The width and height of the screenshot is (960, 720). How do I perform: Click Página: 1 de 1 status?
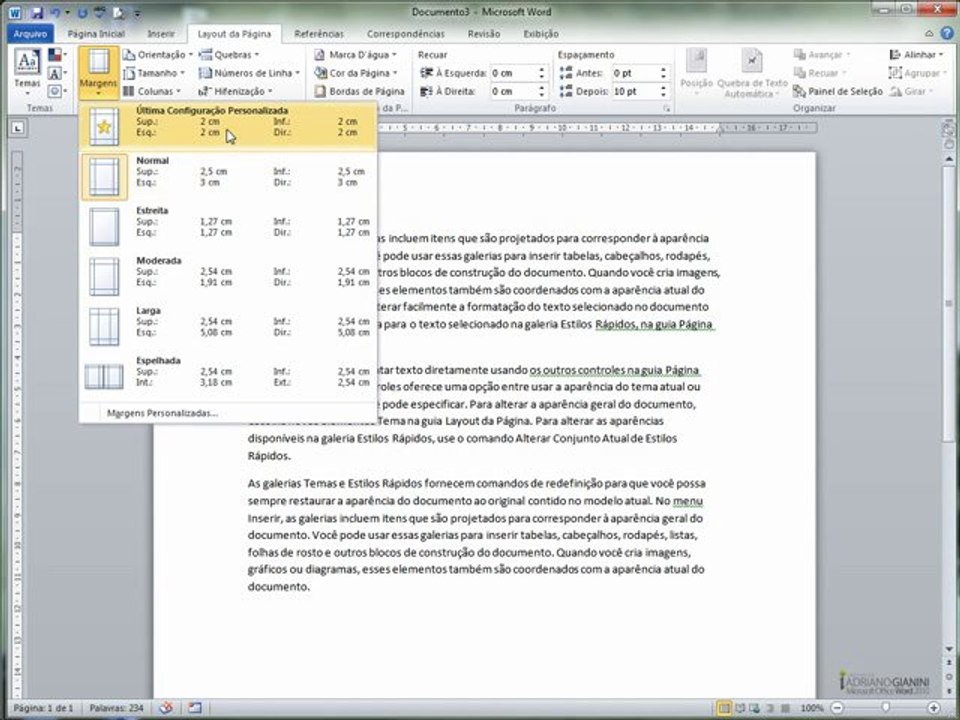(x=43, y=708)
